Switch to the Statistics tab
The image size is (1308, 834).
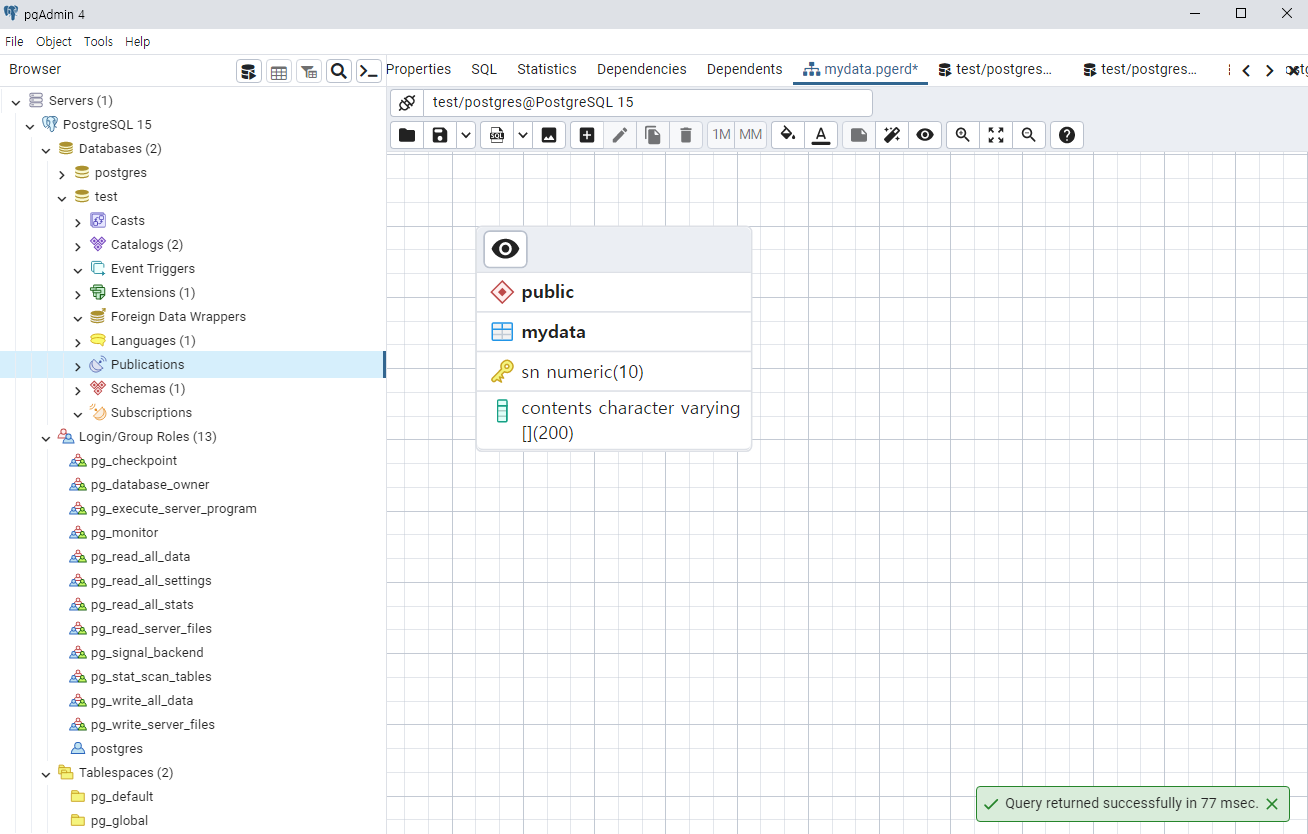[547, 69]
